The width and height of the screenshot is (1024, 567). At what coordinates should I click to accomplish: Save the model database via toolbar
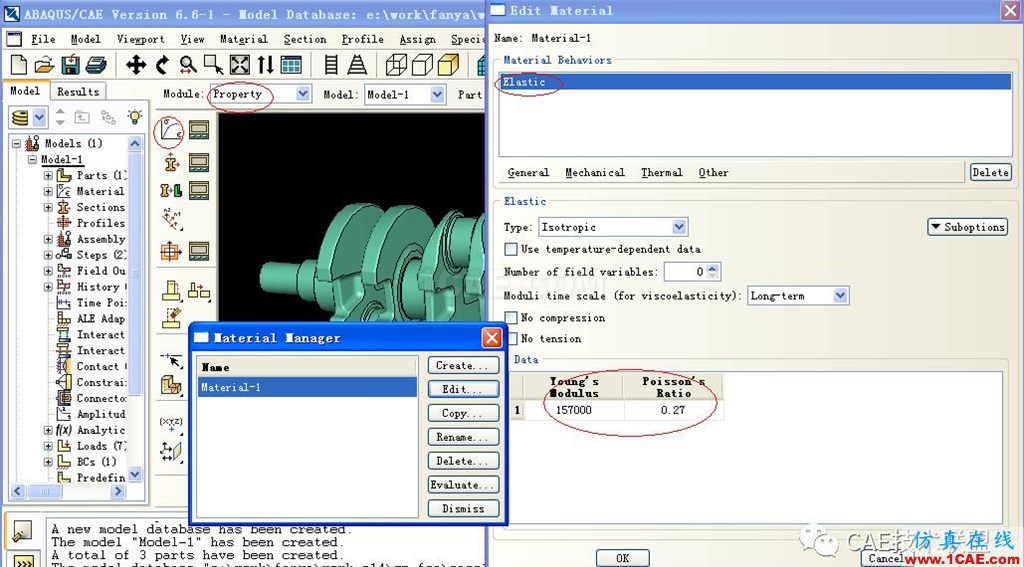tap(70, 65)
